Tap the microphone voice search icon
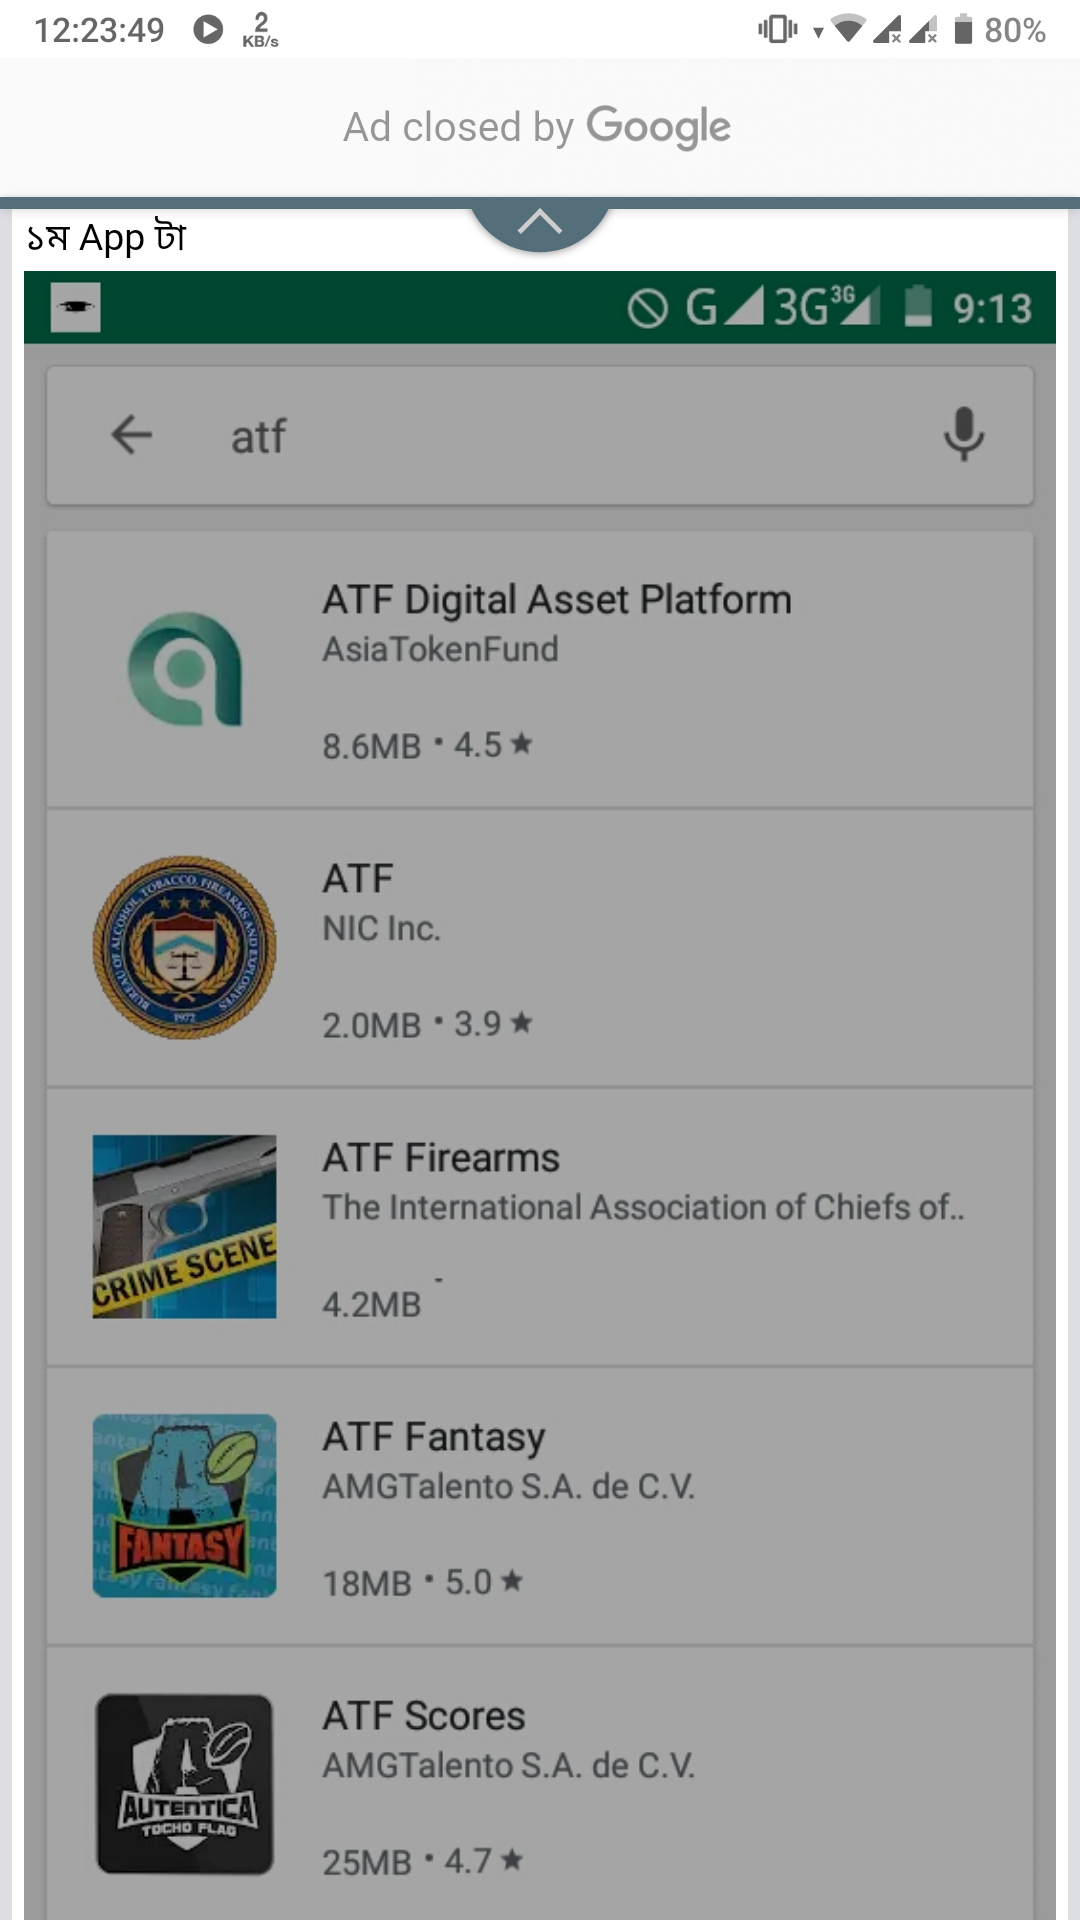The image size is (1080, 1920). [x=963, y=434]
